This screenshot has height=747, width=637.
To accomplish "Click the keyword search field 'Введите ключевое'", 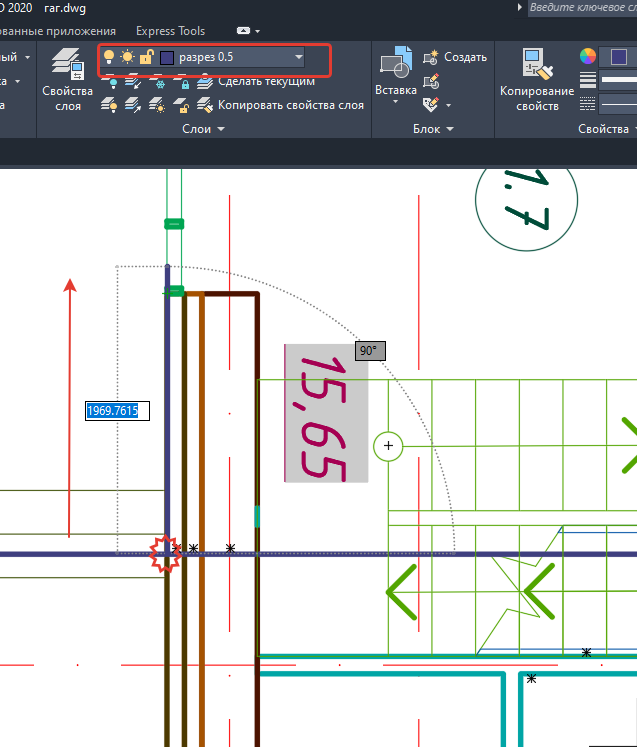I will (582, 8).
